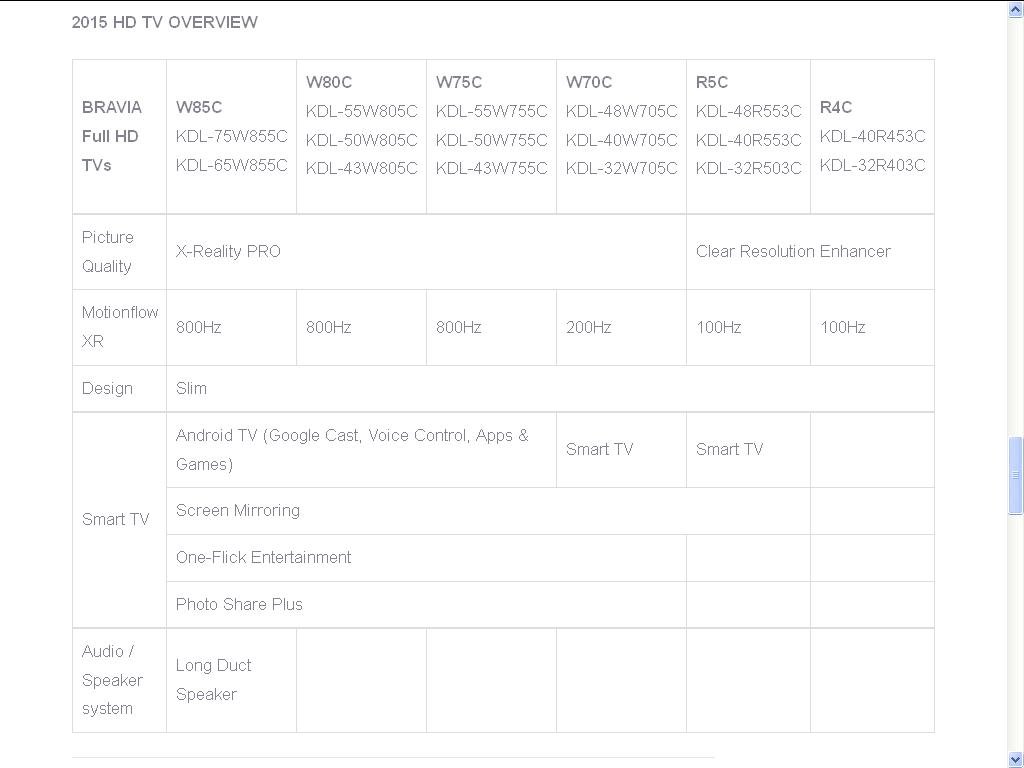Select the Clear Resolution Enhancer cell
Screen dimensions: 1024x768
(793, 251)
